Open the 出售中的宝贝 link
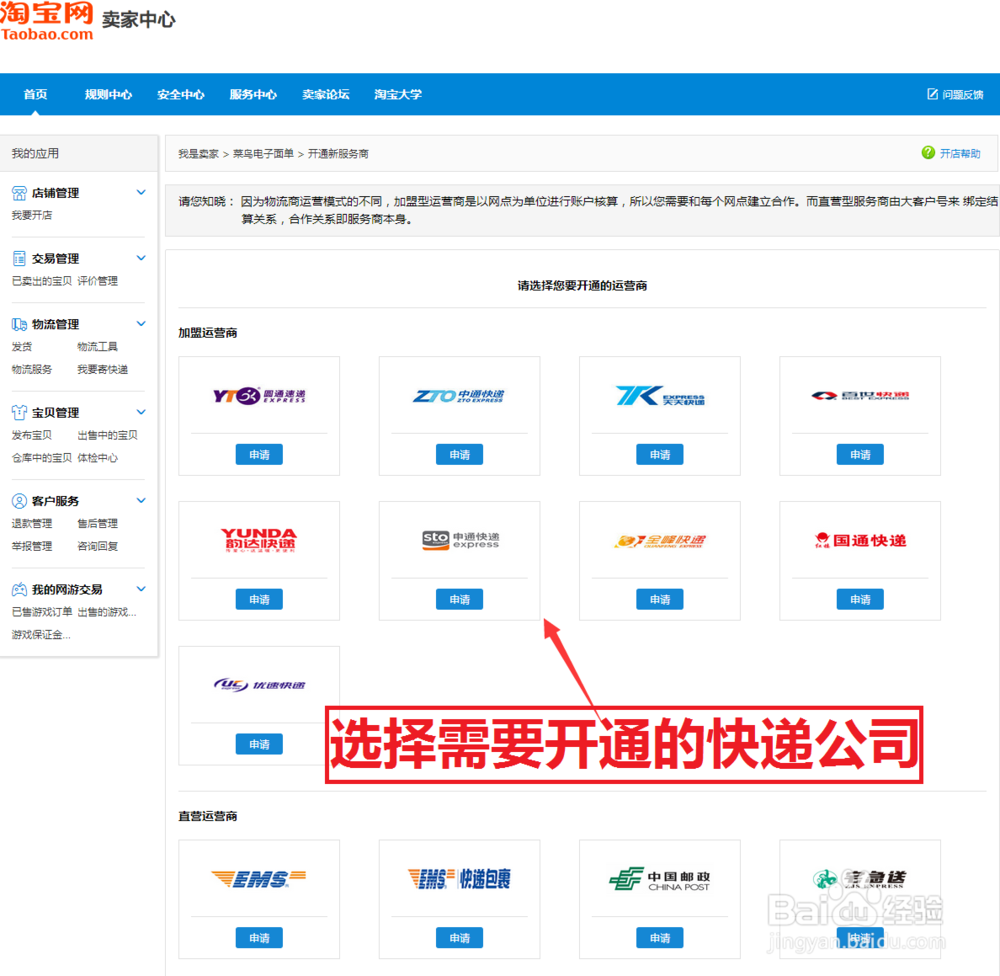This screenshot has width=1000, height=976. (108, 435)
